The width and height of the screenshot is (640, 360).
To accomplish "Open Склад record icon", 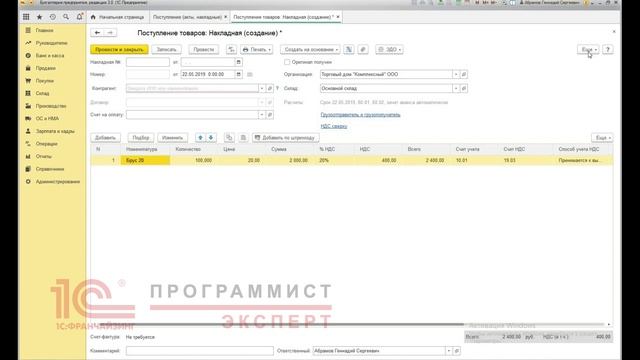I will (x=464, y=88).
